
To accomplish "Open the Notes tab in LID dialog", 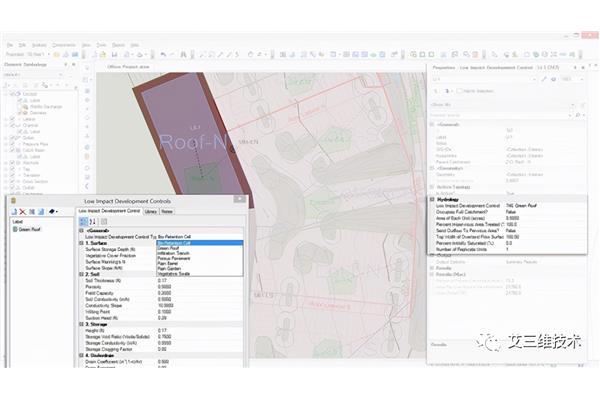I will click(x=167, y=211).
